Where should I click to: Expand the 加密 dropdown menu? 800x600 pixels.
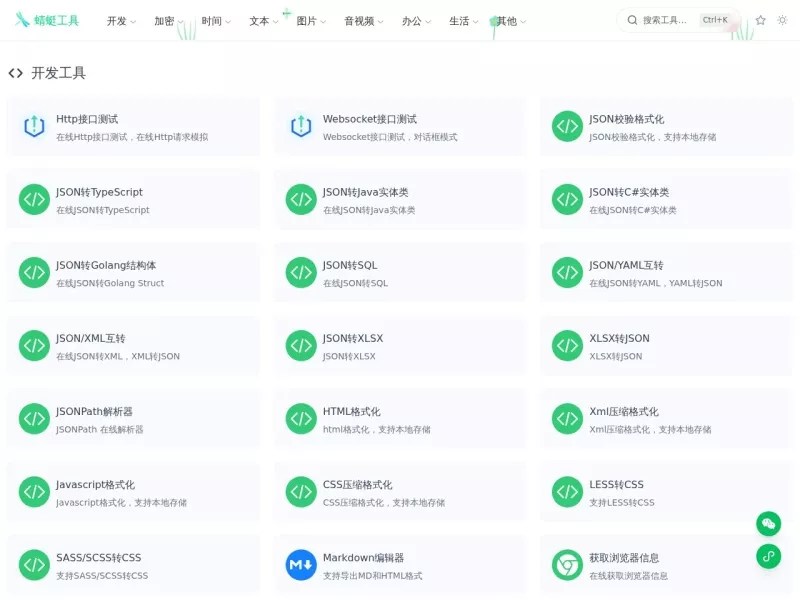click(x=168, y=21)
